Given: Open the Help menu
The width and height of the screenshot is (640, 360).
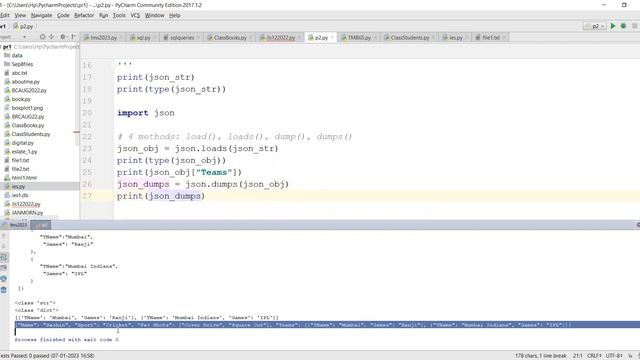Looking at the screenshot, I should 175,16.
